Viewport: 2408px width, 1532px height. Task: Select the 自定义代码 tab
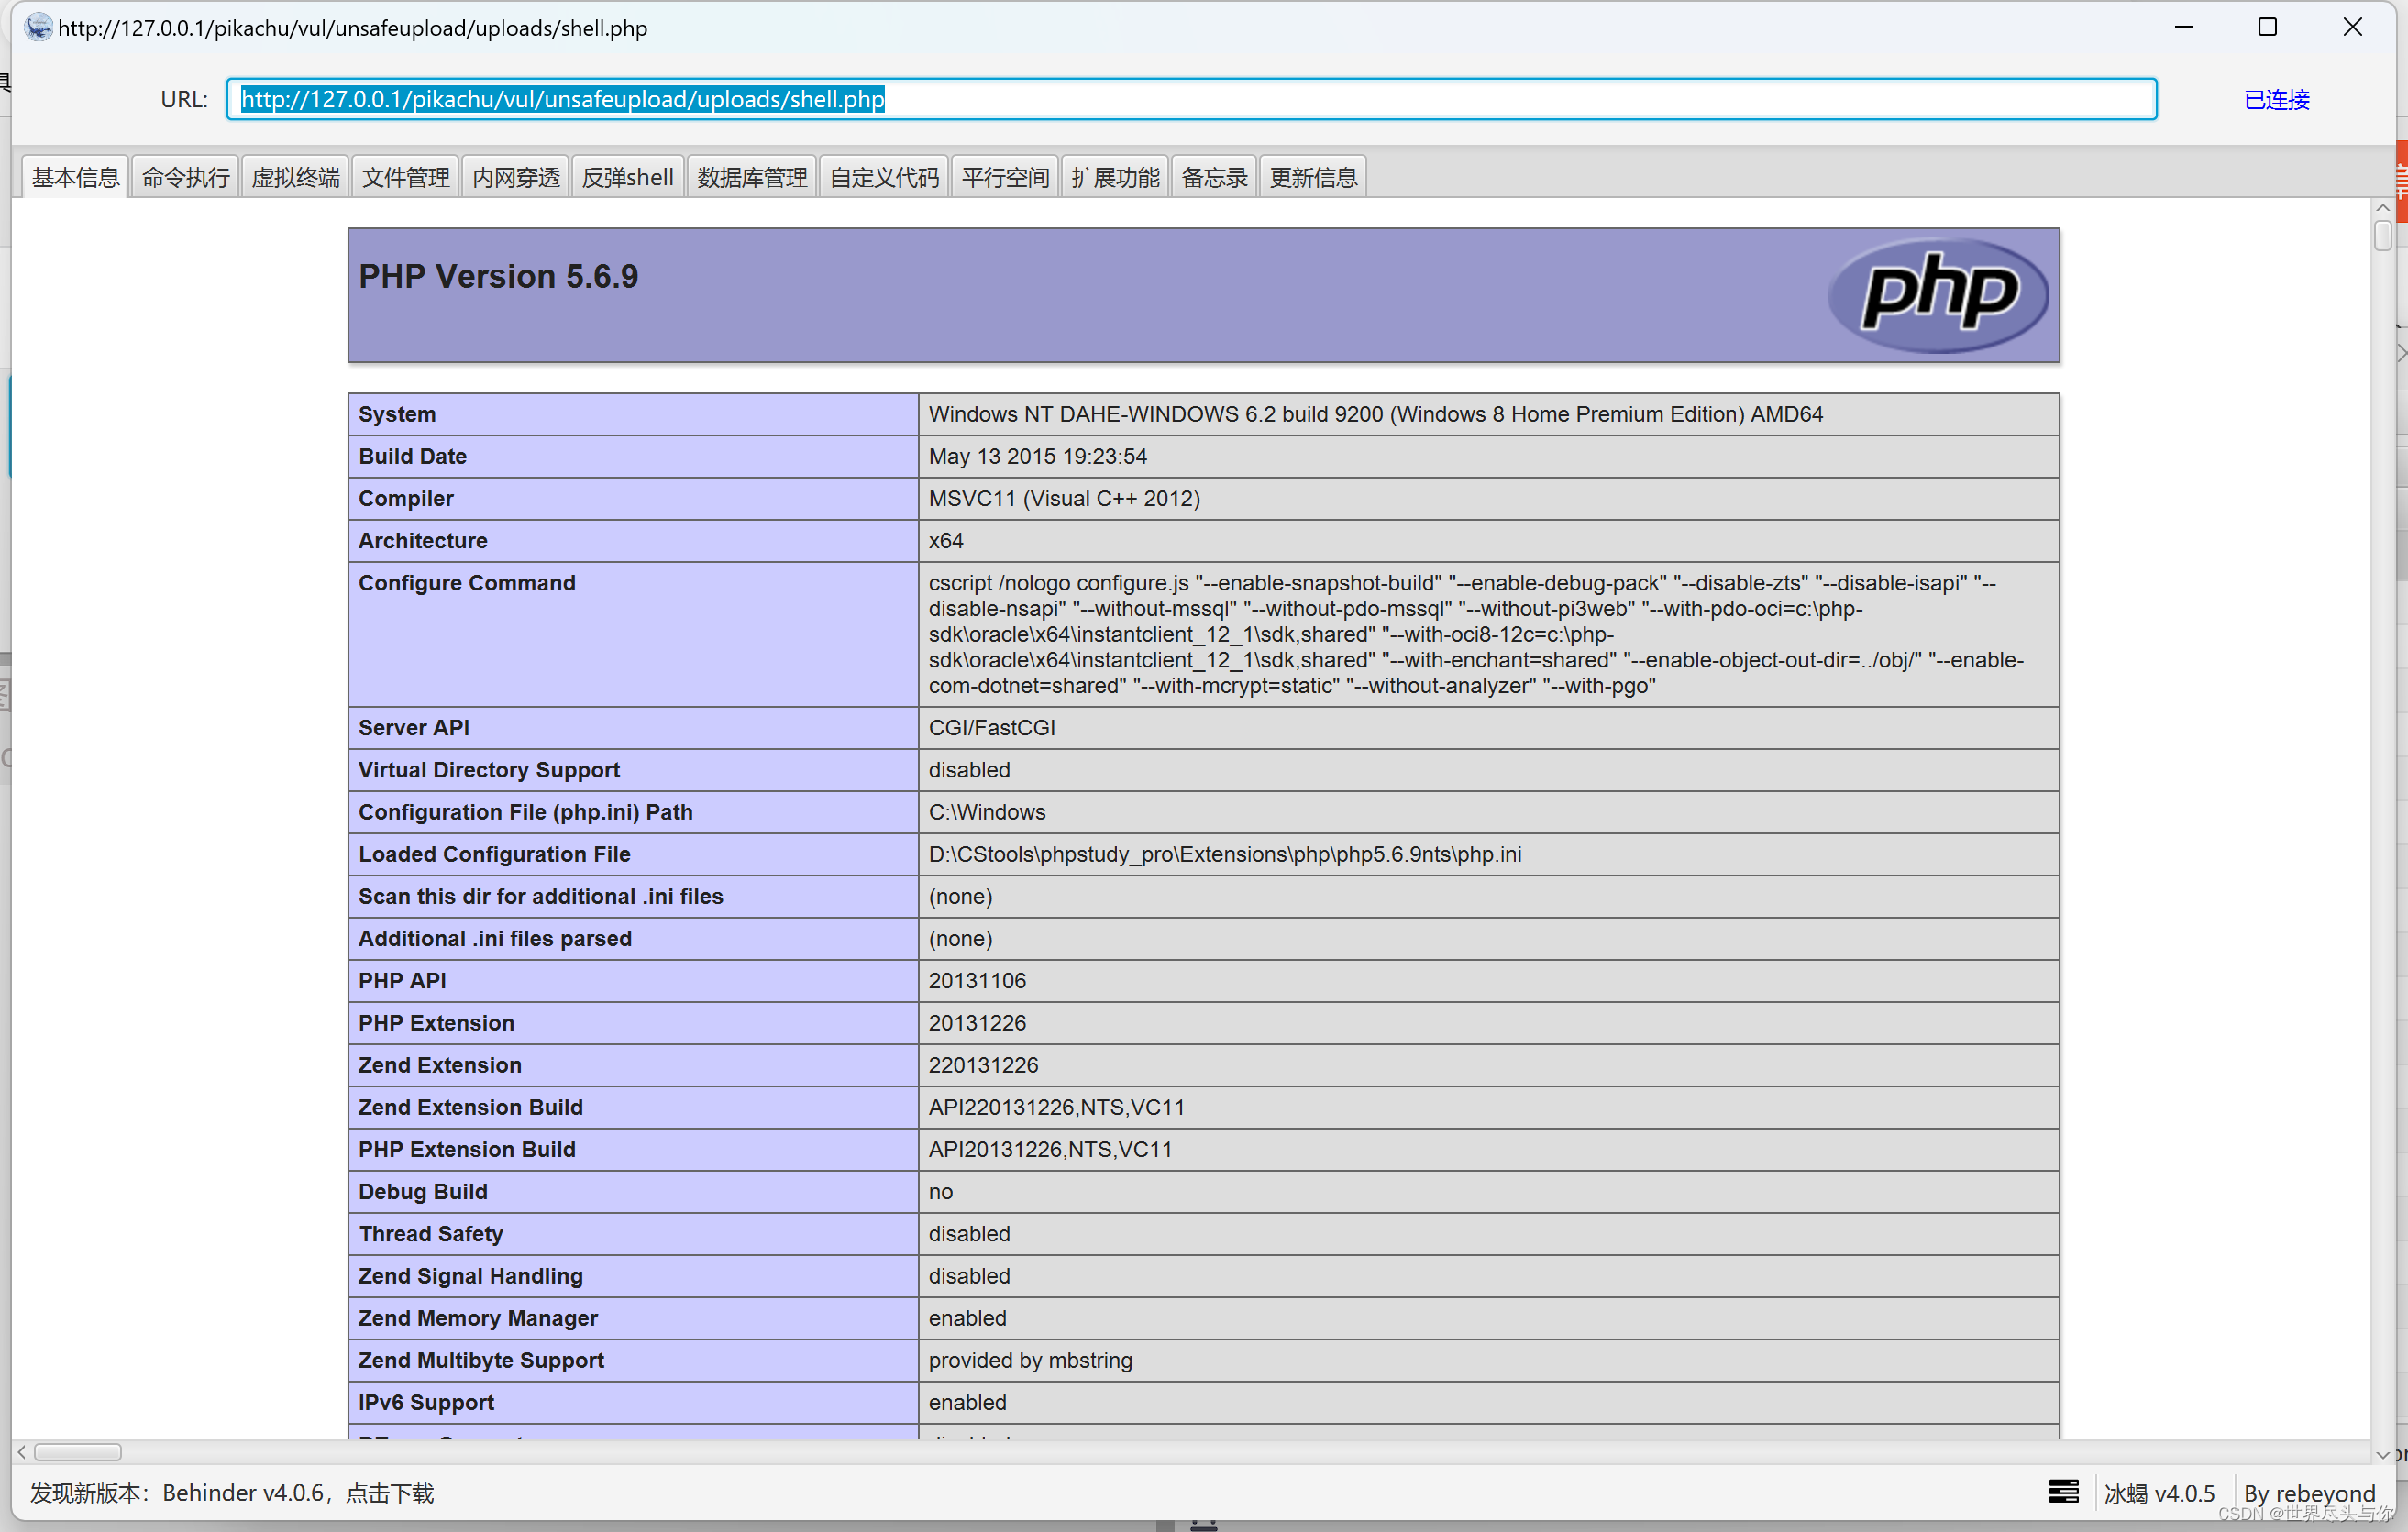884,177
